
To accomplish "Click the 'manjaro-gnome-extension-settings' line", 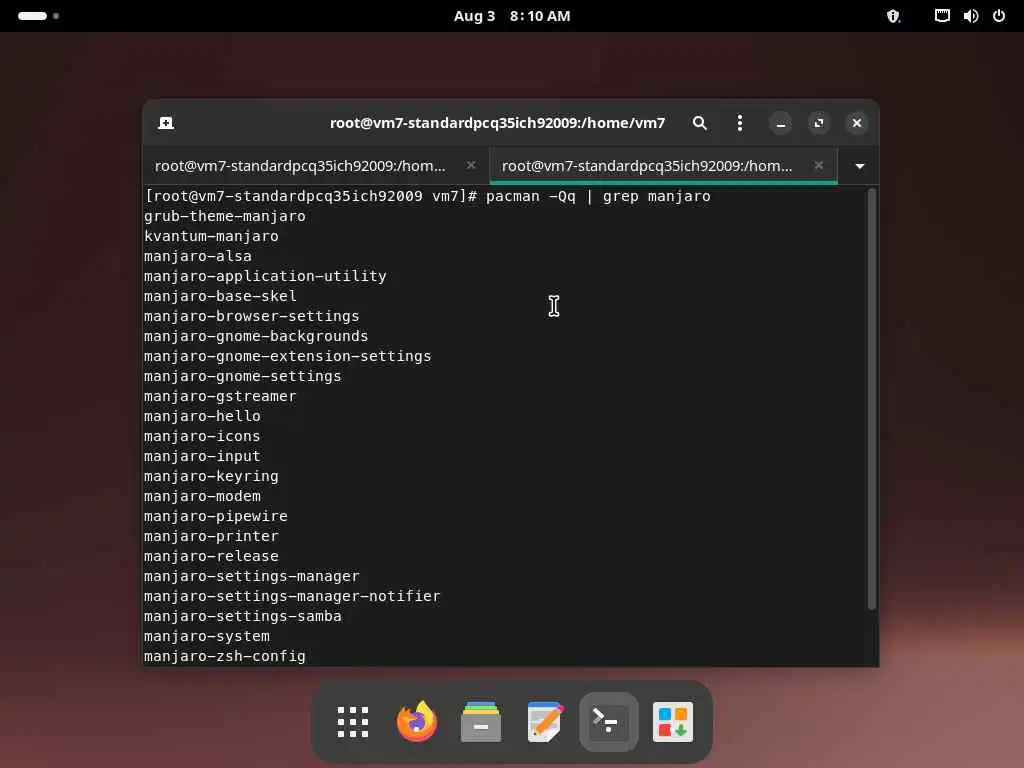I will click(x=287, y=356).
